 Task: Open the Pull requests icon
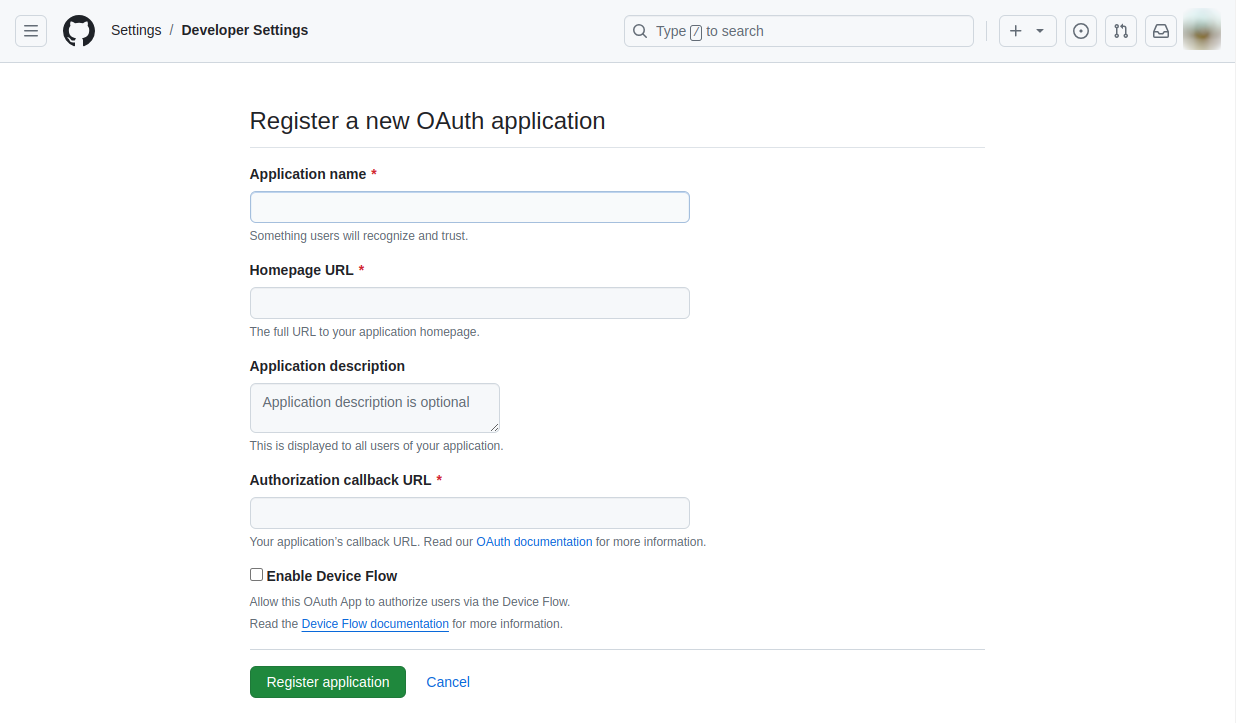coord(1121,31)
